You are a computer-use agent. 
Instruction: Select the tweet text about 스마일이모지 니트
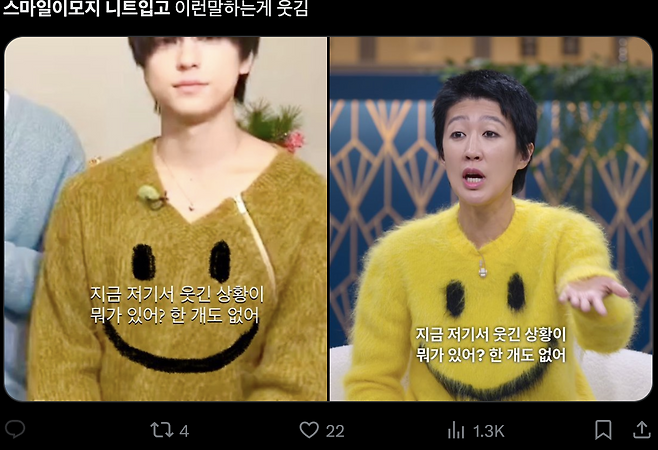[x=156, y=8]
